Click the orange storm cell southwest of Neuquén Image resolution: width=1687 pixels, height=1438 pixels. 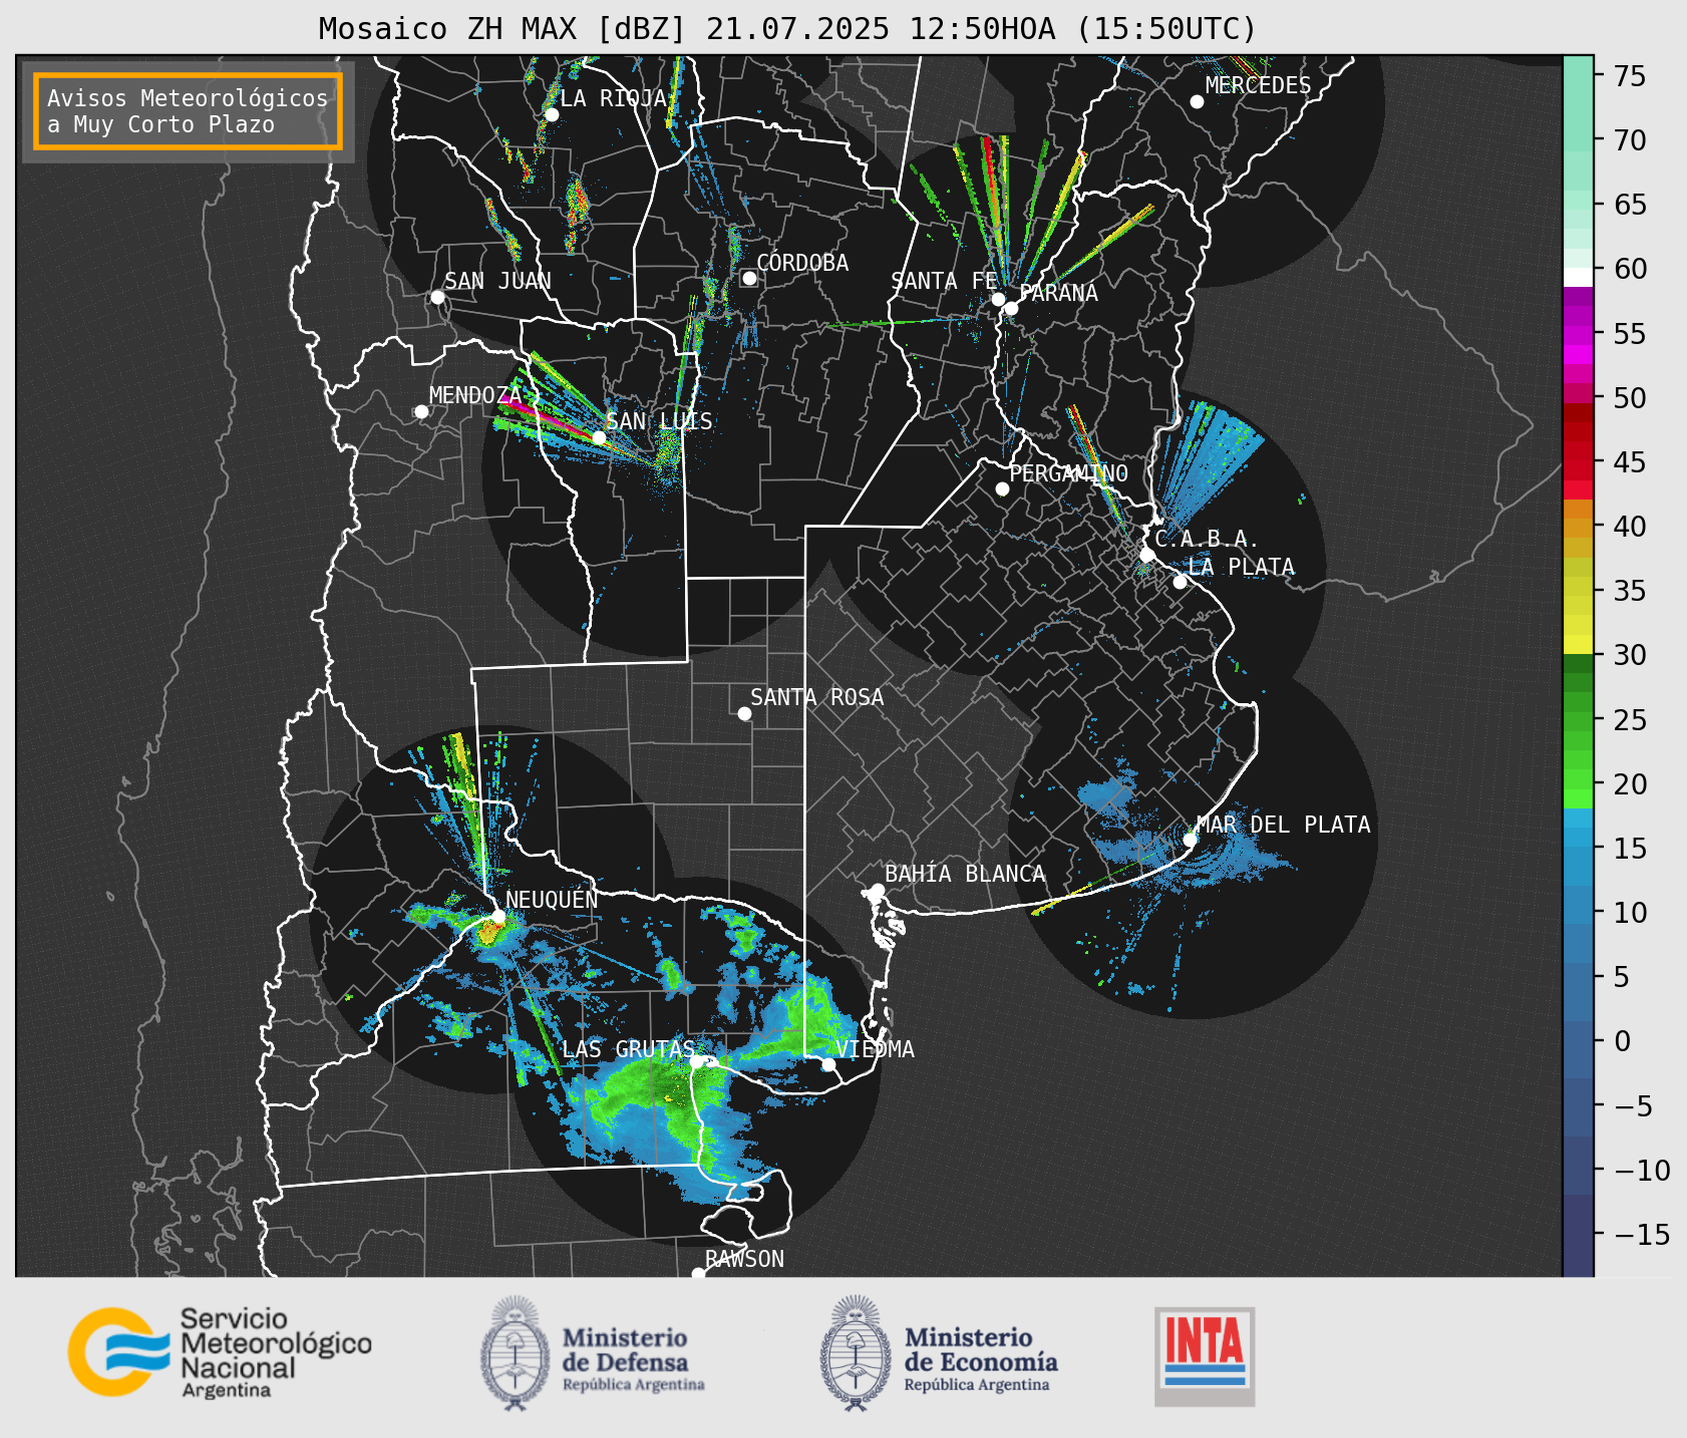tap(489, 934)
